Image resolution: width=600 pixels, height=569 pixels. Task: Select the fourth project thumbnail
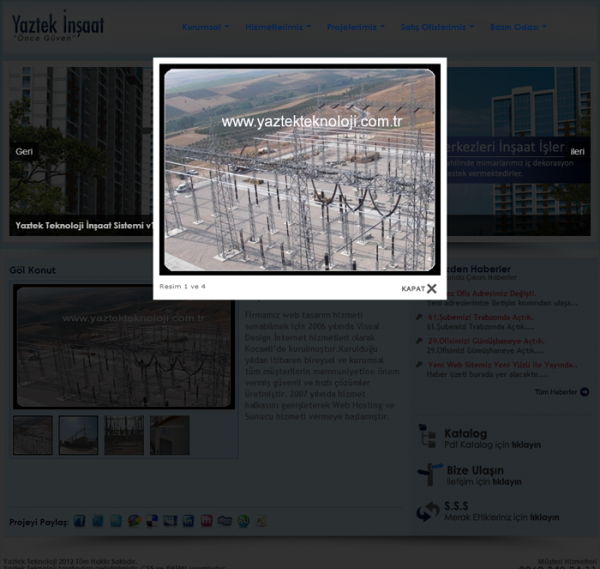pyautogui.click(x=170, y=435)
